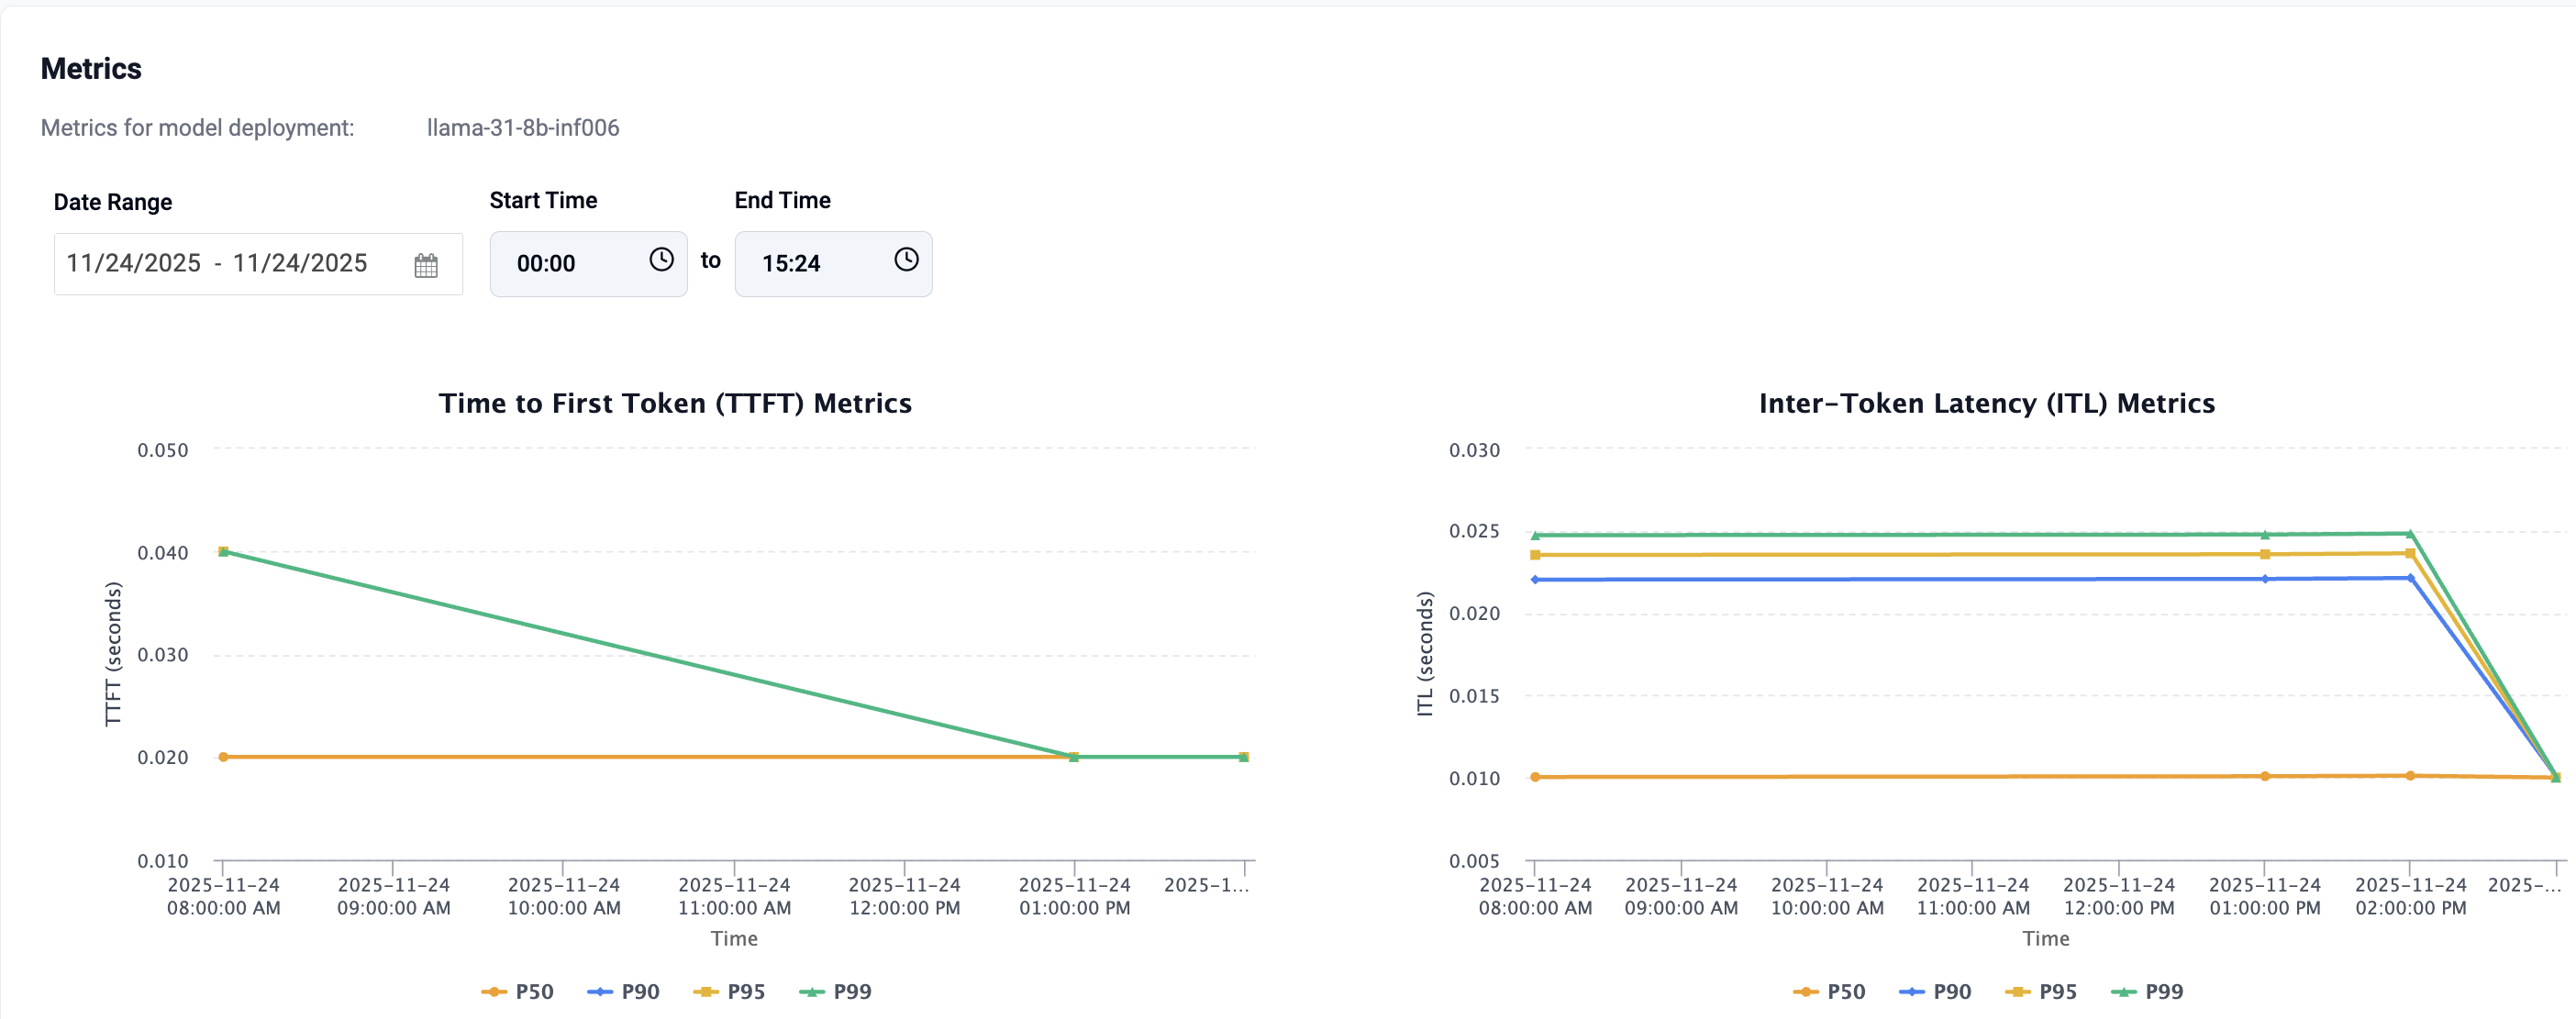Click TTFT P99 point at 0.040
The width and height of the screenshot is (2576, 1019).
point(224,551)
